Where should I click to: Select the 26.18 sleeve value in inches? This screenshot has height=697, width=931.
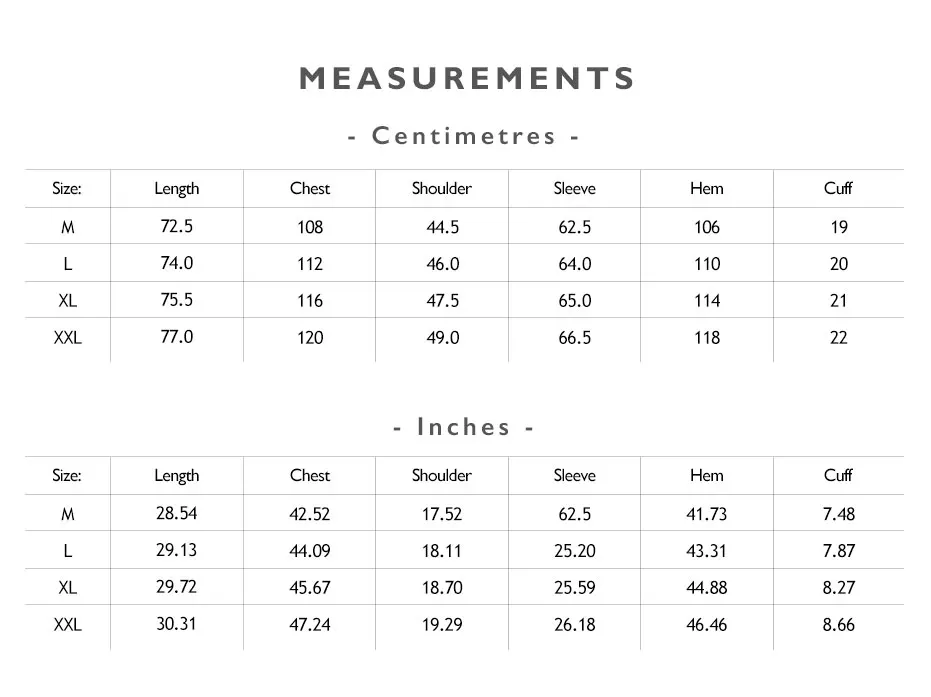(575, 625)
